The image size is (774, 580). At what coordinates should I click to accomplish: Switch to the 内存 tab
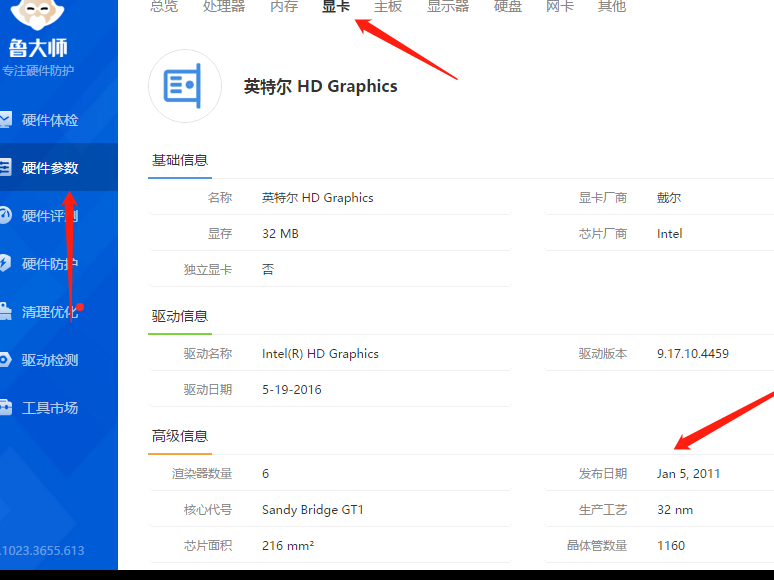(x=284, y=6)
